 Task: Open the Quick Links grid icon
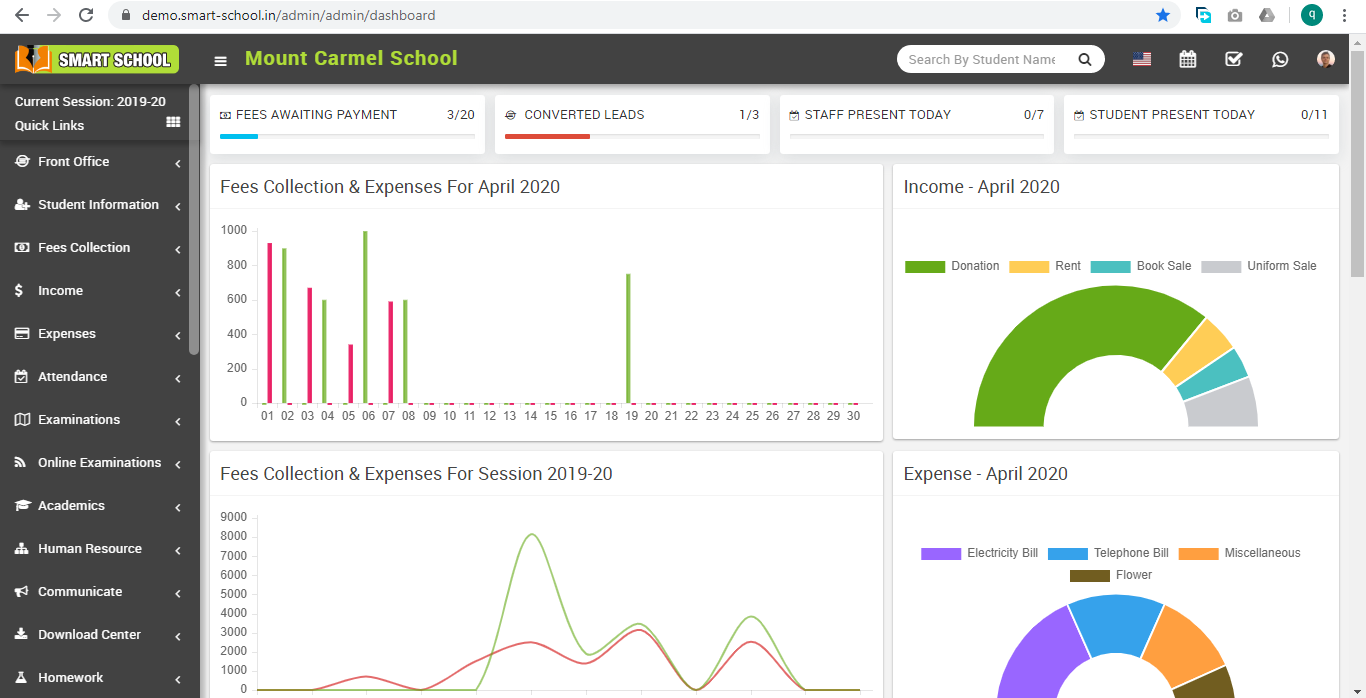pyautogui.click(x=173, y=122)
